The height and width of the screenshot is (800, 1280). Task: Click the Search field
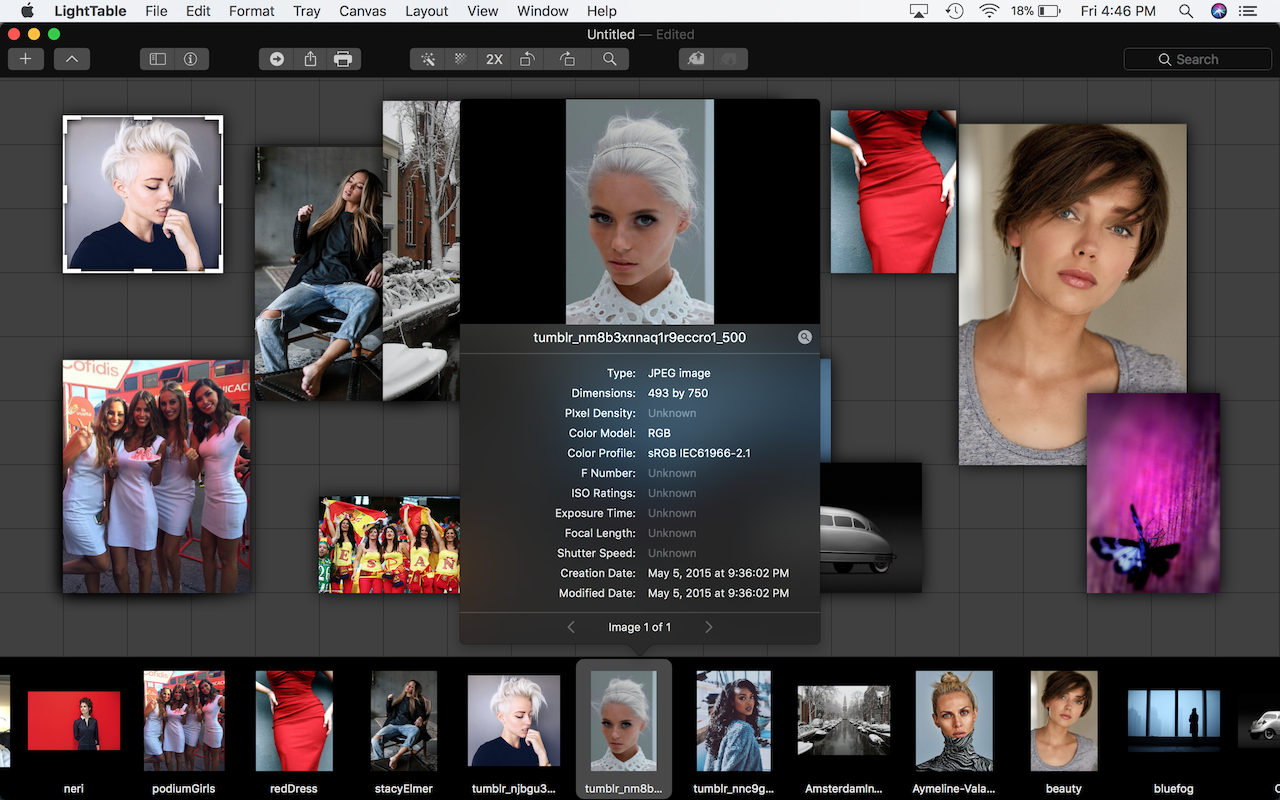(x=1197, y=59)
